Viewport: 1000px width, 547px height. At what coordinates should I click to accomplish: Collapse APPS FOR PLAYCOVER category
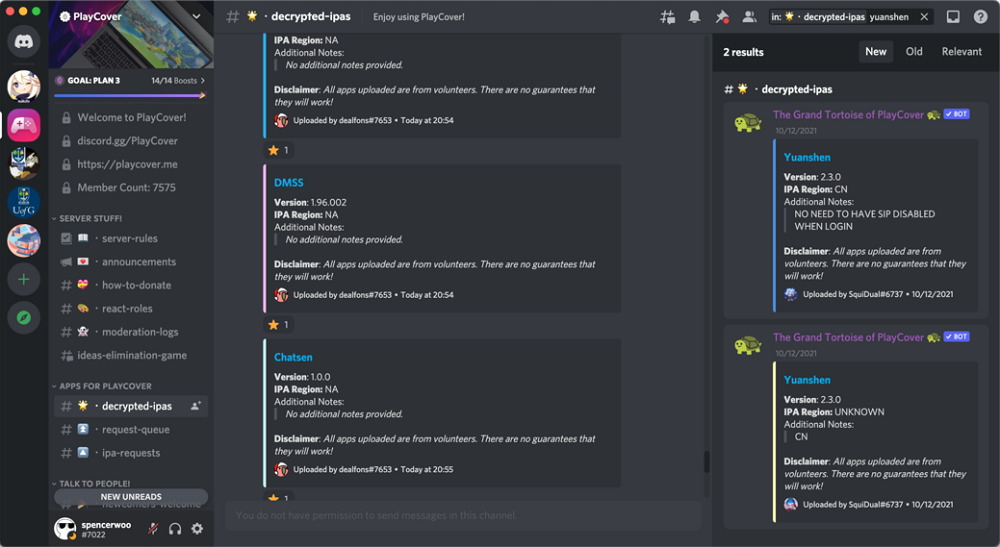tap(102, 386)
